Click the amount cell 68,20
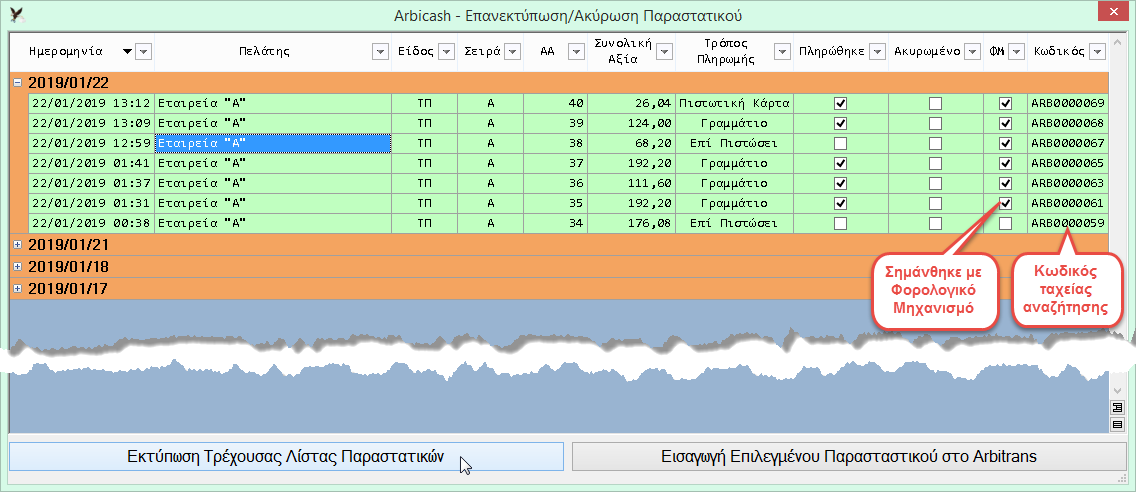 631,143
